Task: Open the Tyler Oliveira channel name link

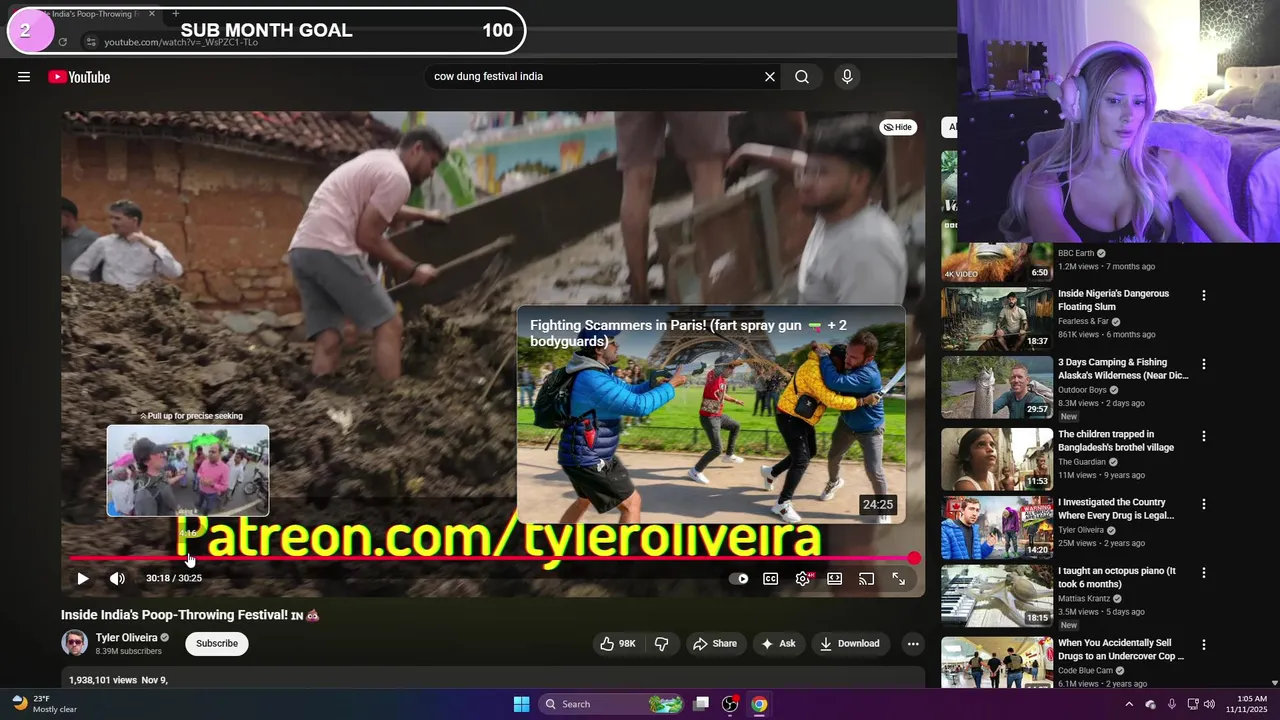Action: (x=126, y=637)
